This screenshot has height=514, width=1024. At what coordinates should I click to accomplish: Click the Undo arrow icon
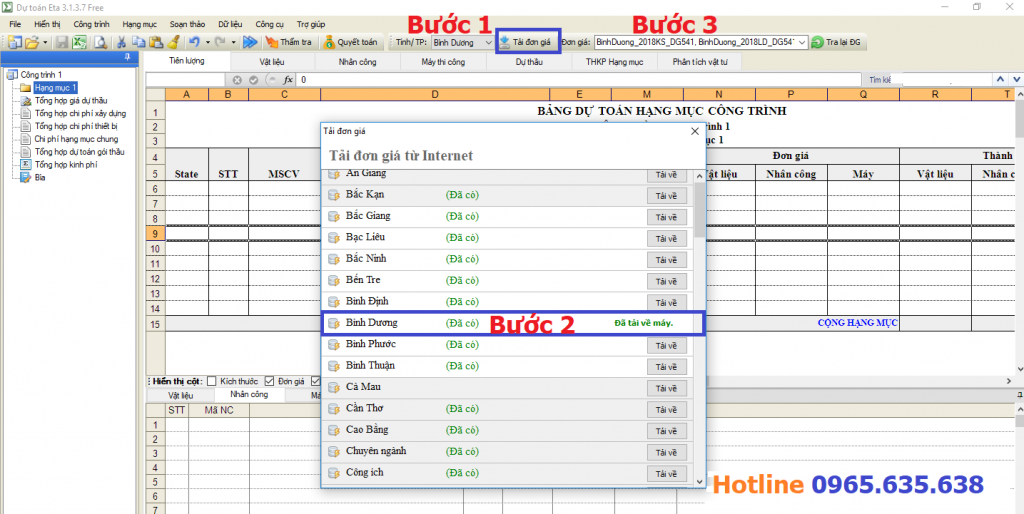194,42
